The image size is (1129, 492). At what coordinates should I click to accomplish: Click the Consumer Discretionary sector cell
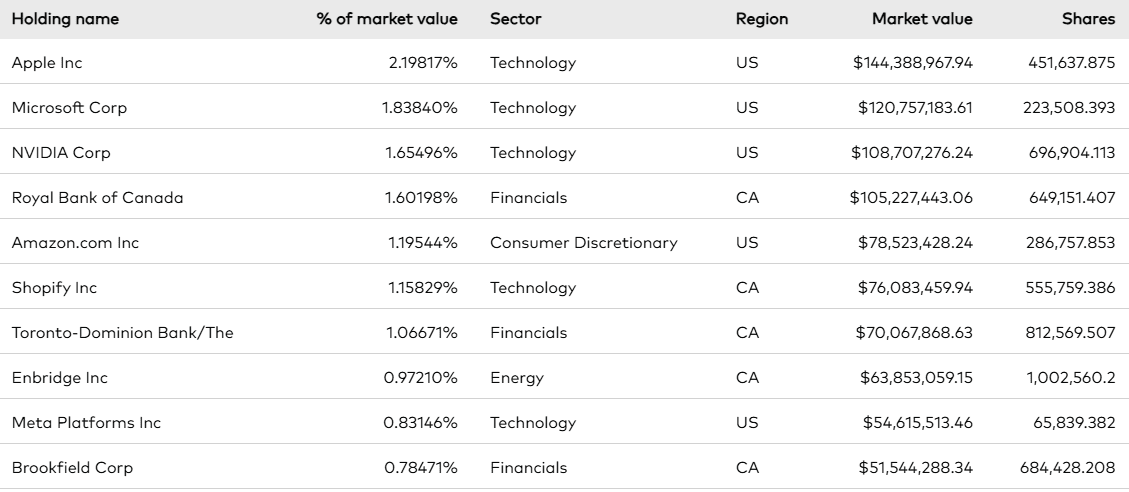pyautogui.click(x=583, y=243)
